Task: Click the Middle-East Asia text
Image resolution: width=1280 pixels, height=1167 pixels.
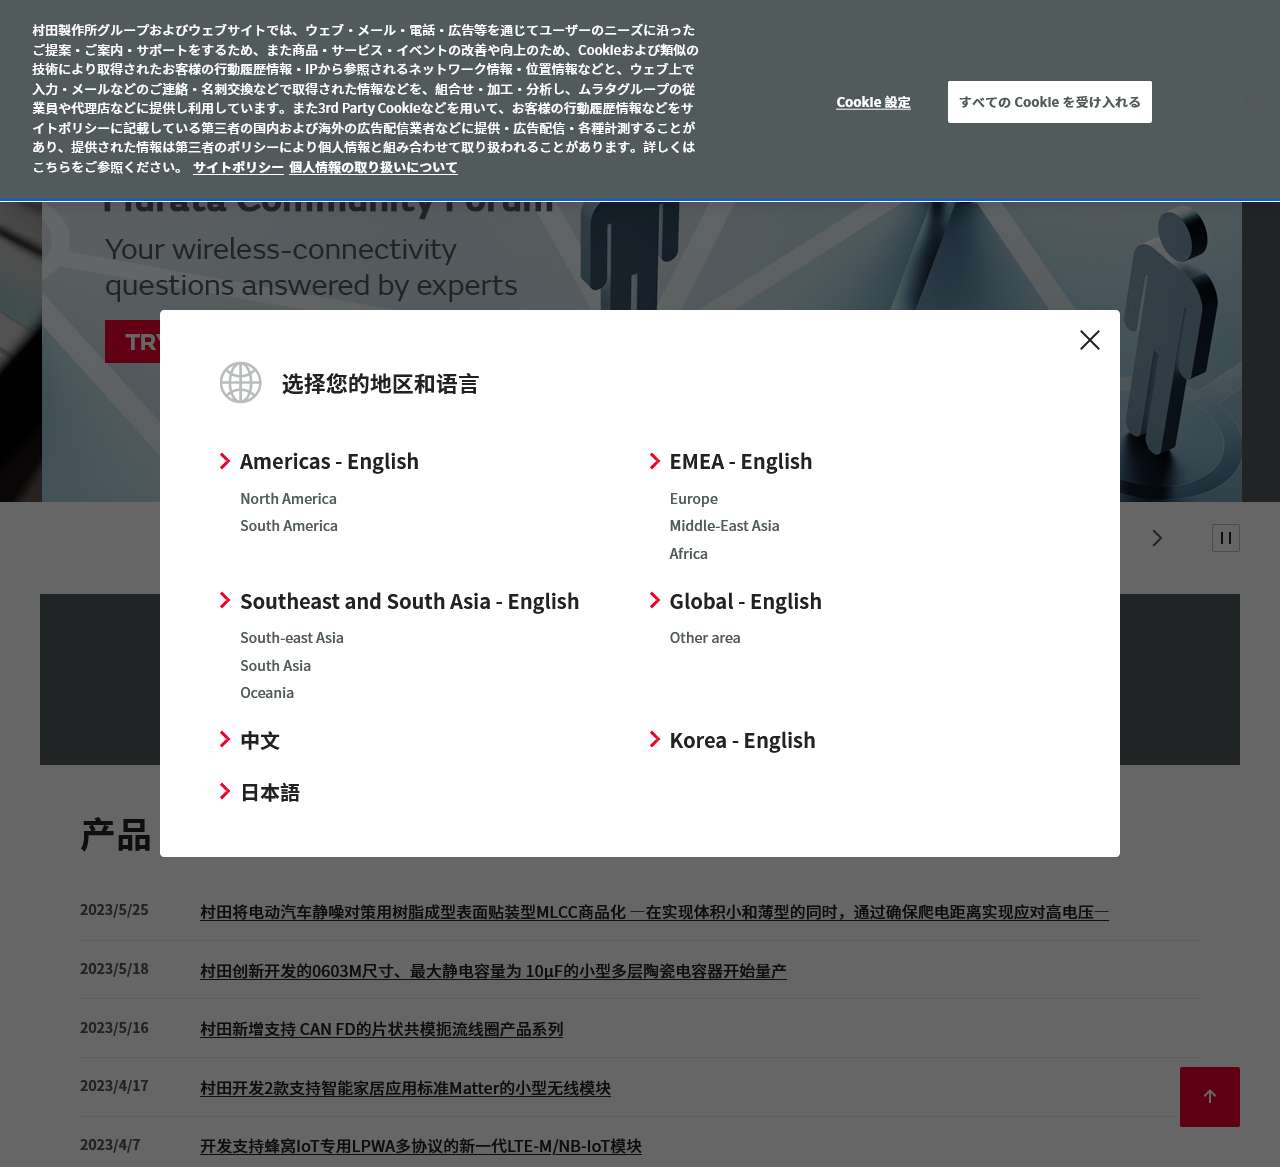Action: pos(724,525)
